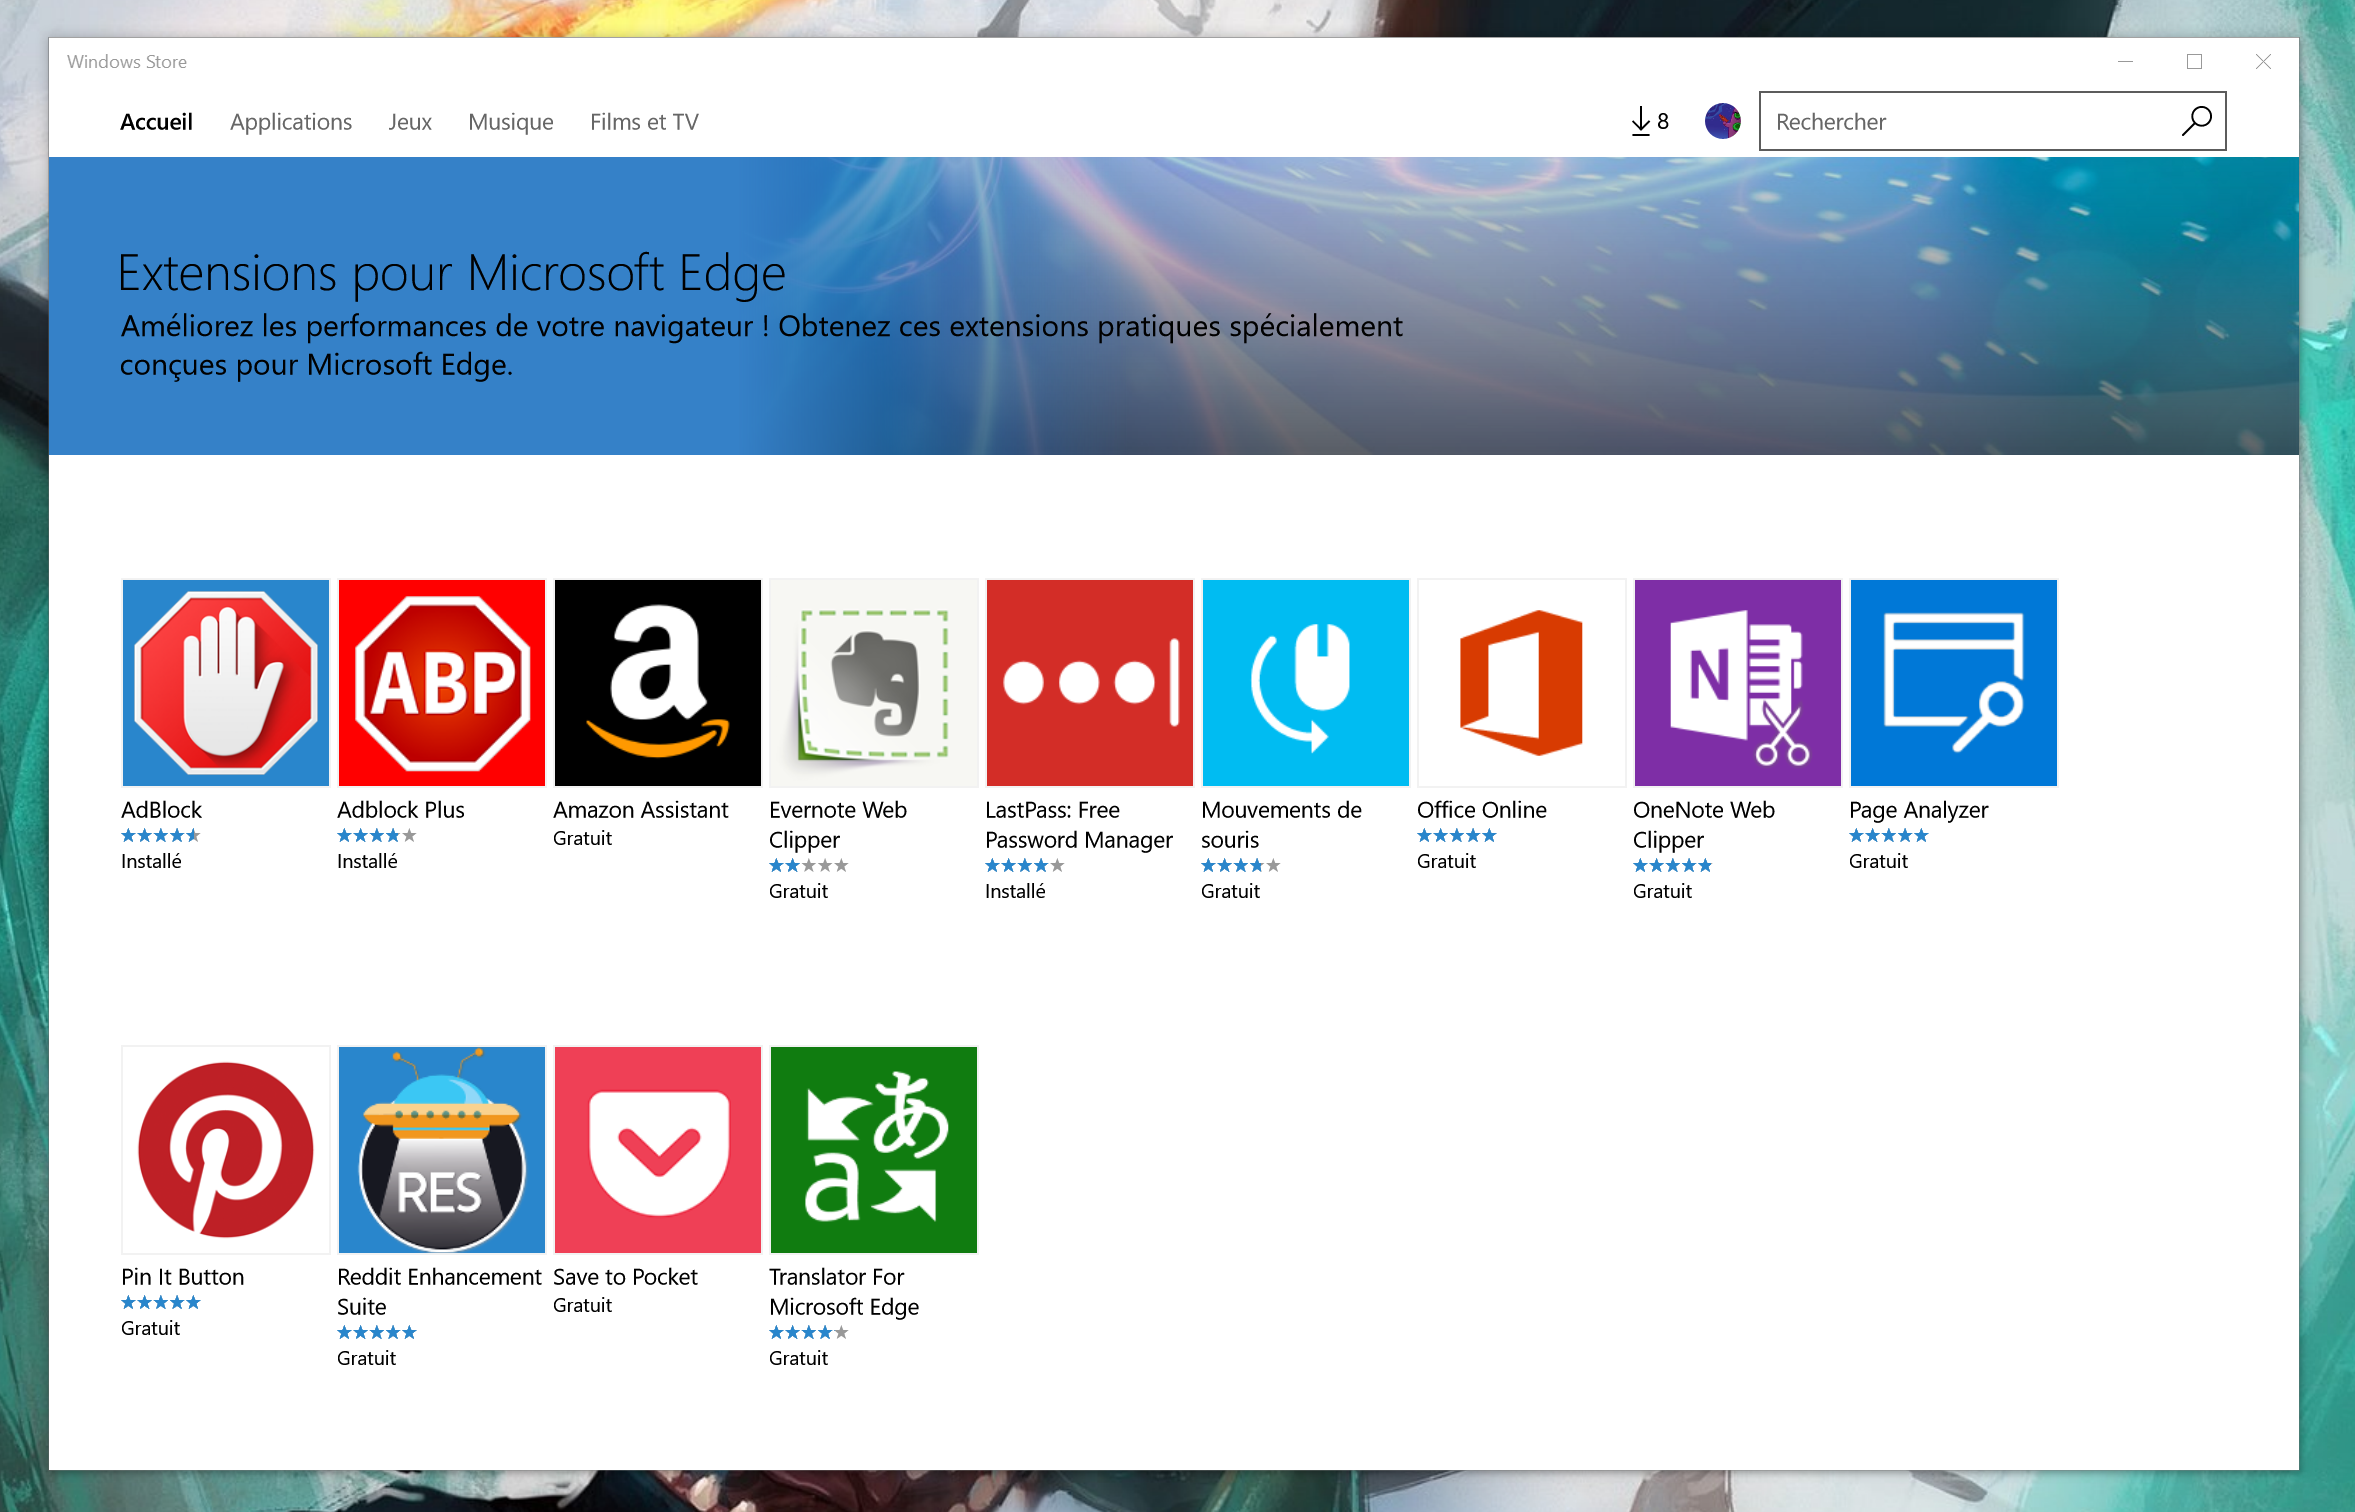Click Installé status under Adblock Plus

[367, 861]
